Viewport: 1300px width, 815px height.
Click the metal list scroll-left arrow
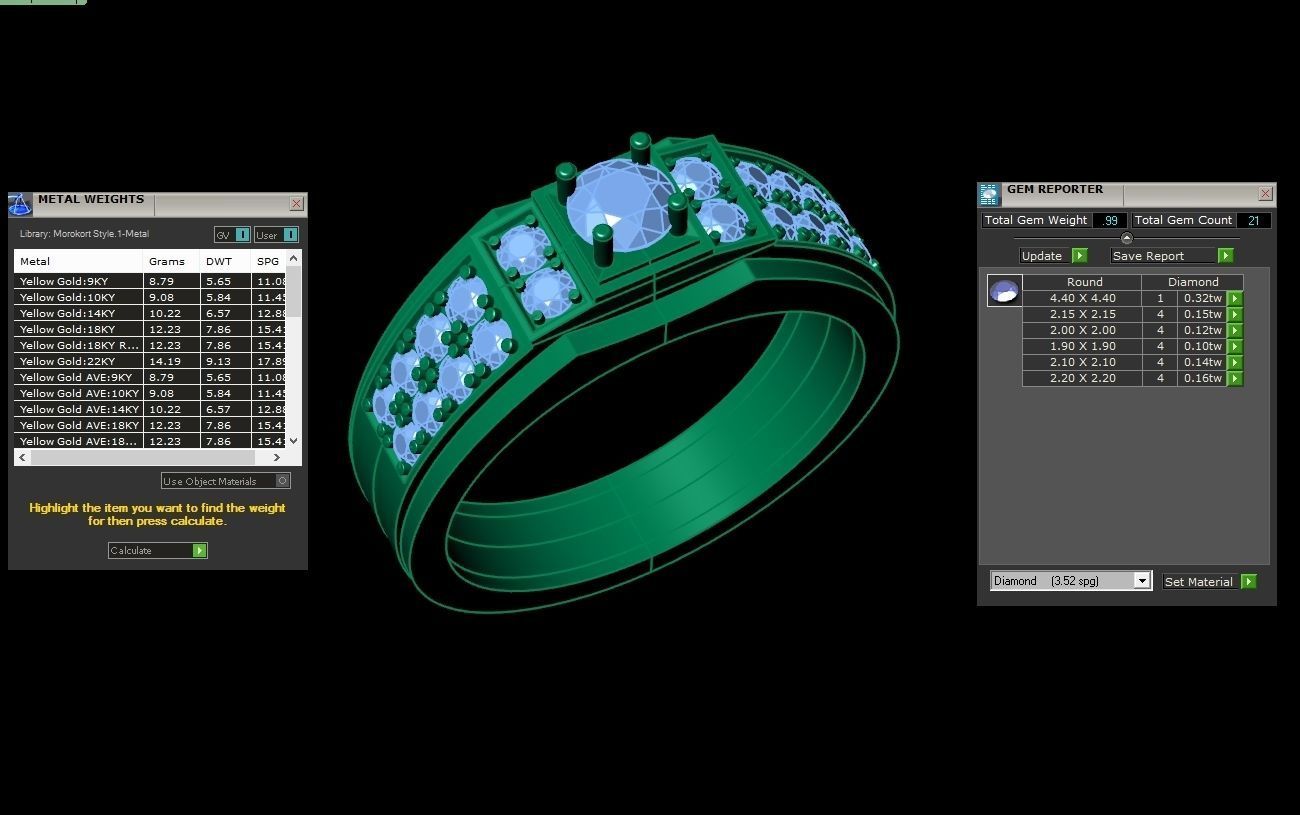pos(22,457)
